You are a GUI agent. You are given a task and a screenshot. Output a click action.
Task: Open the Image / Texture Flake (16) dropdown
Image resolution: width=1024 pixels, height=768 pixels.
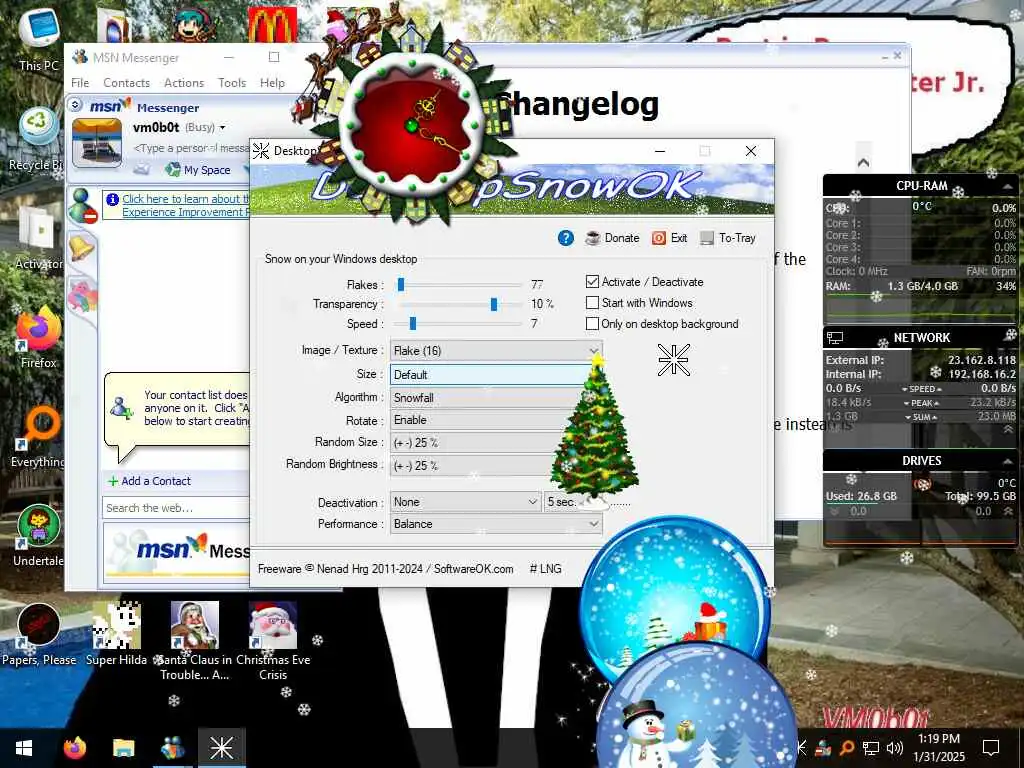click(x=496, y=351)
